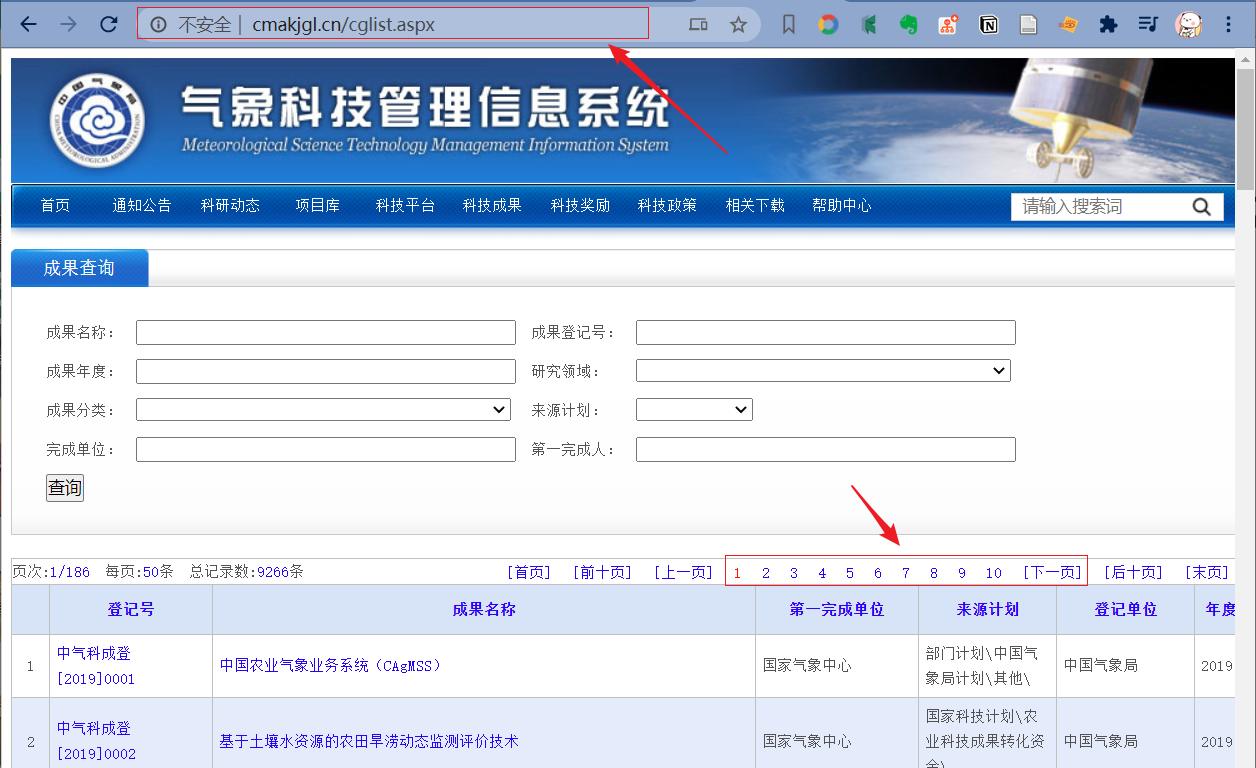Click the browser back arrow
1256x768 pixels.
point(28,25)
